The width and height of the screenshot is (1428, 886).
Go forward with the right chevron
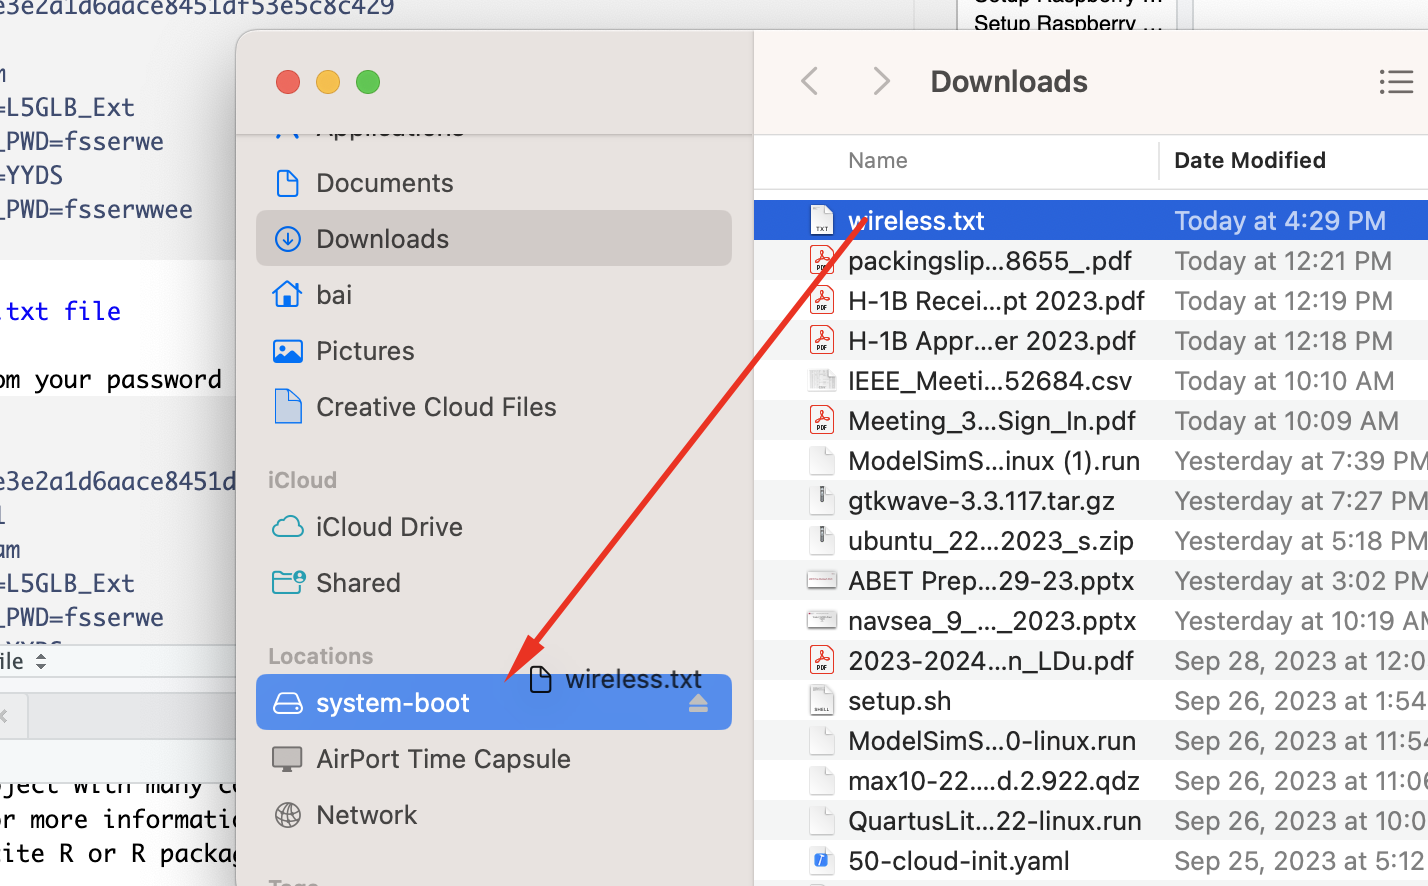point(880,82)
